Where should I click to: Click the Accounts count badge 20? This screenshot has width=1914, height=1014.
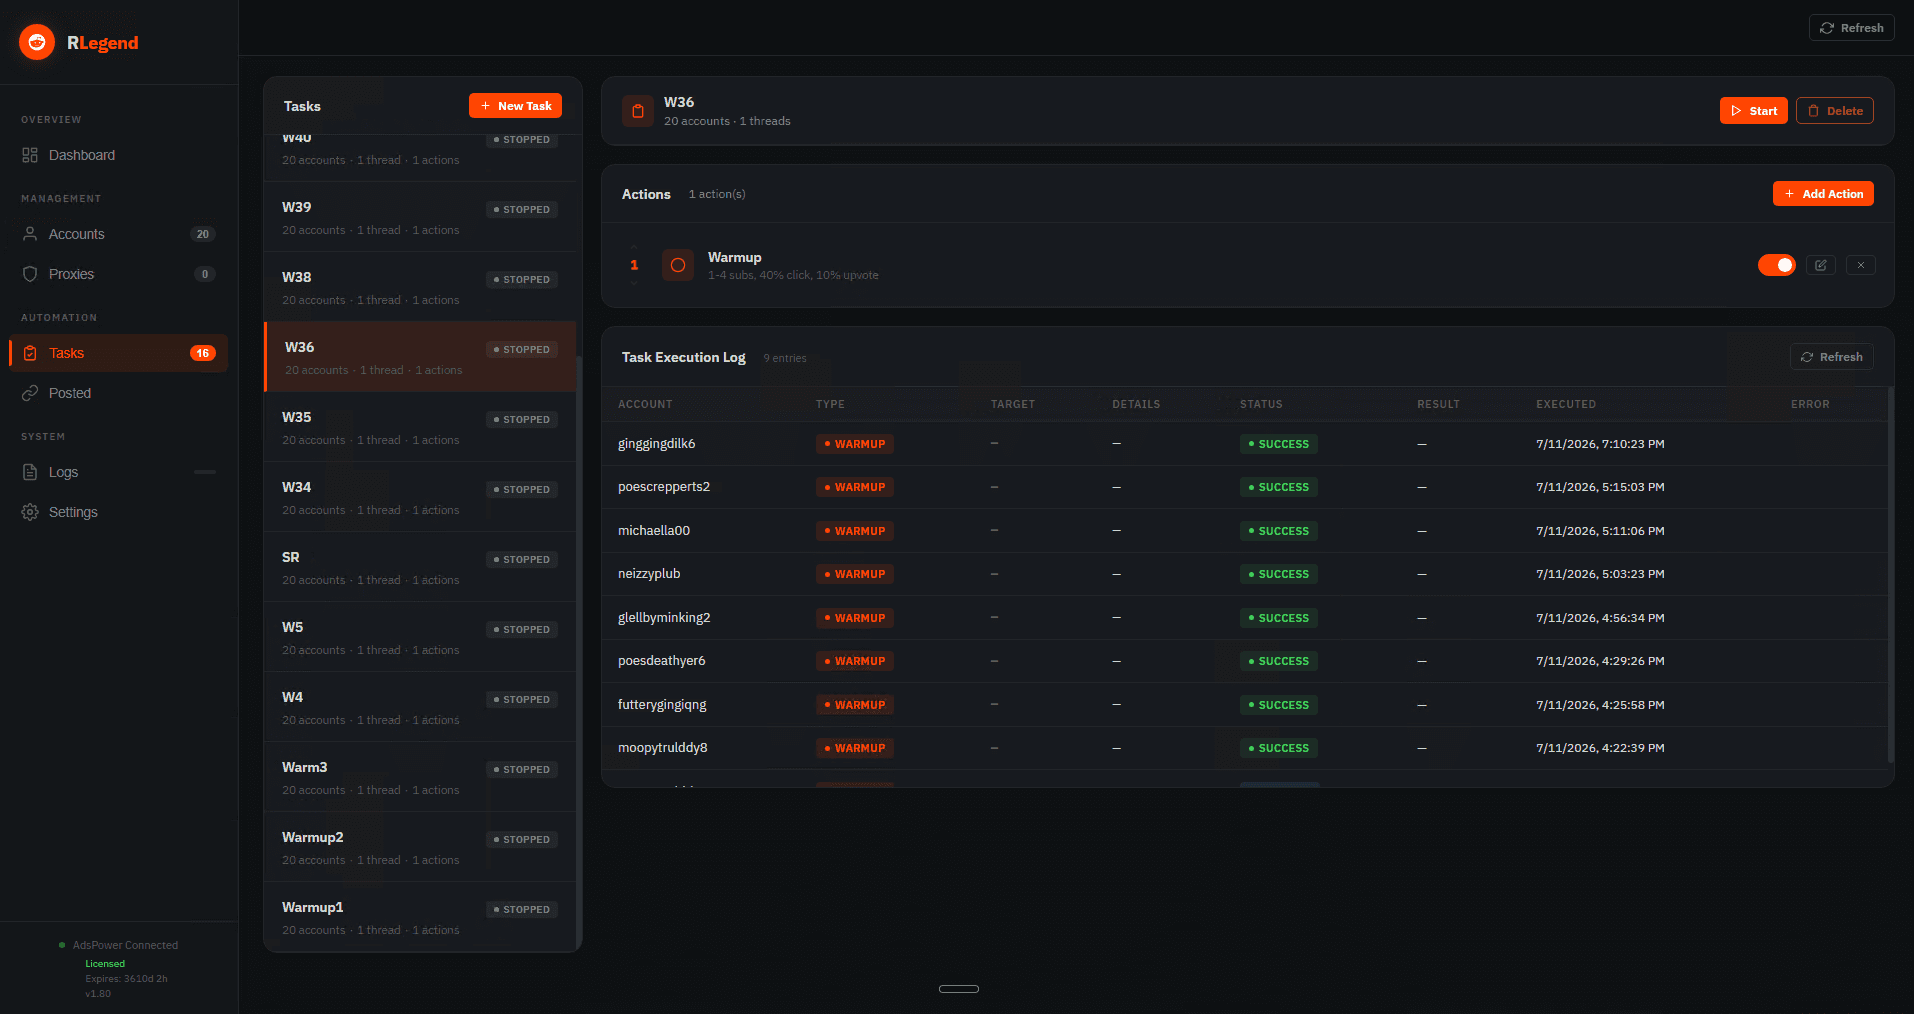pyautogui.click(x=203, y=234)
